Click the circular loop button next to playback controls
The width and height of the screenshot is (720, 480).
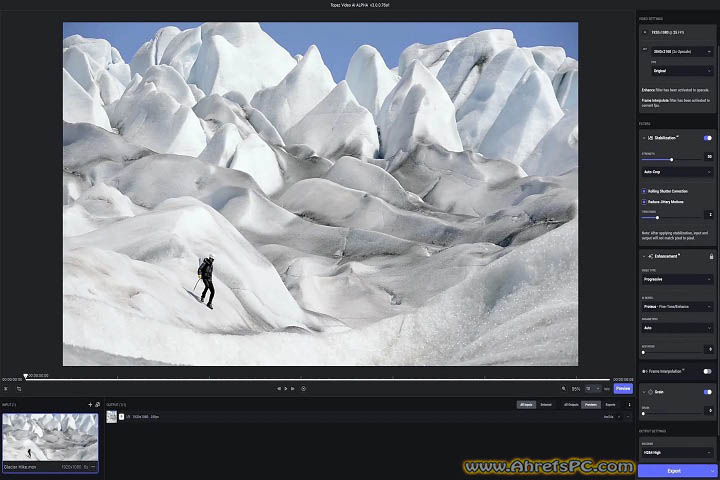pos(304,389)
